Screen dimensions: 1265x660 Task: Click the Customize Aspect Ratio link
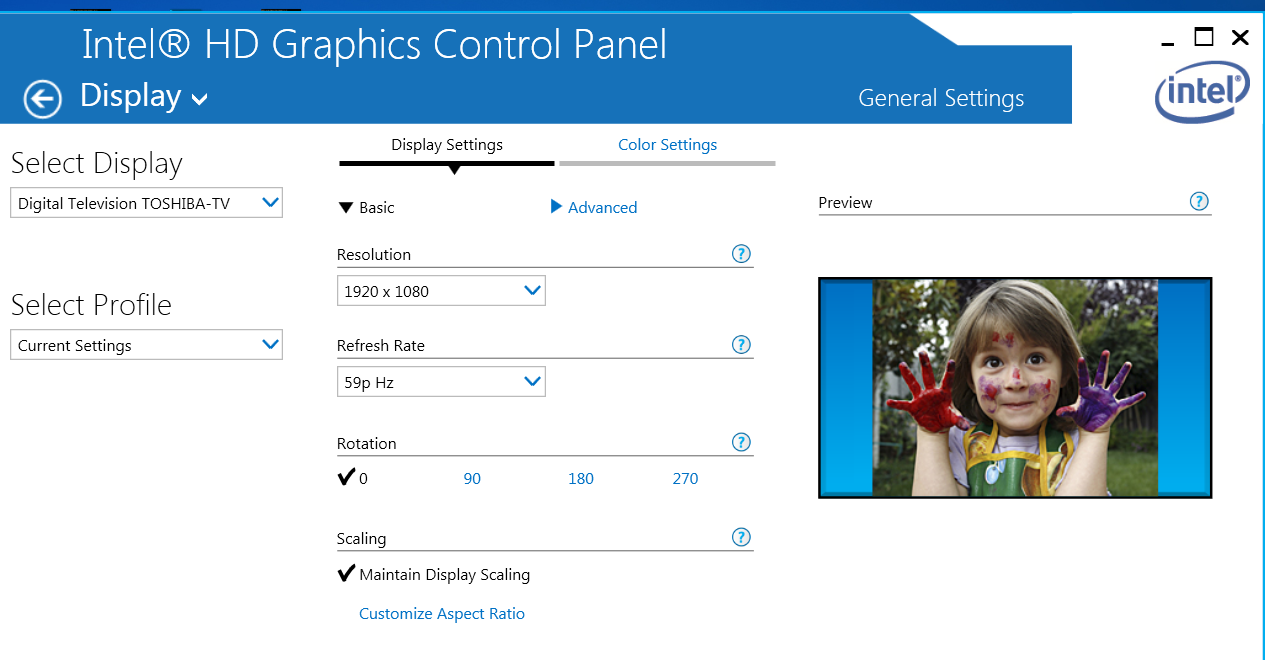pos(442,614)
